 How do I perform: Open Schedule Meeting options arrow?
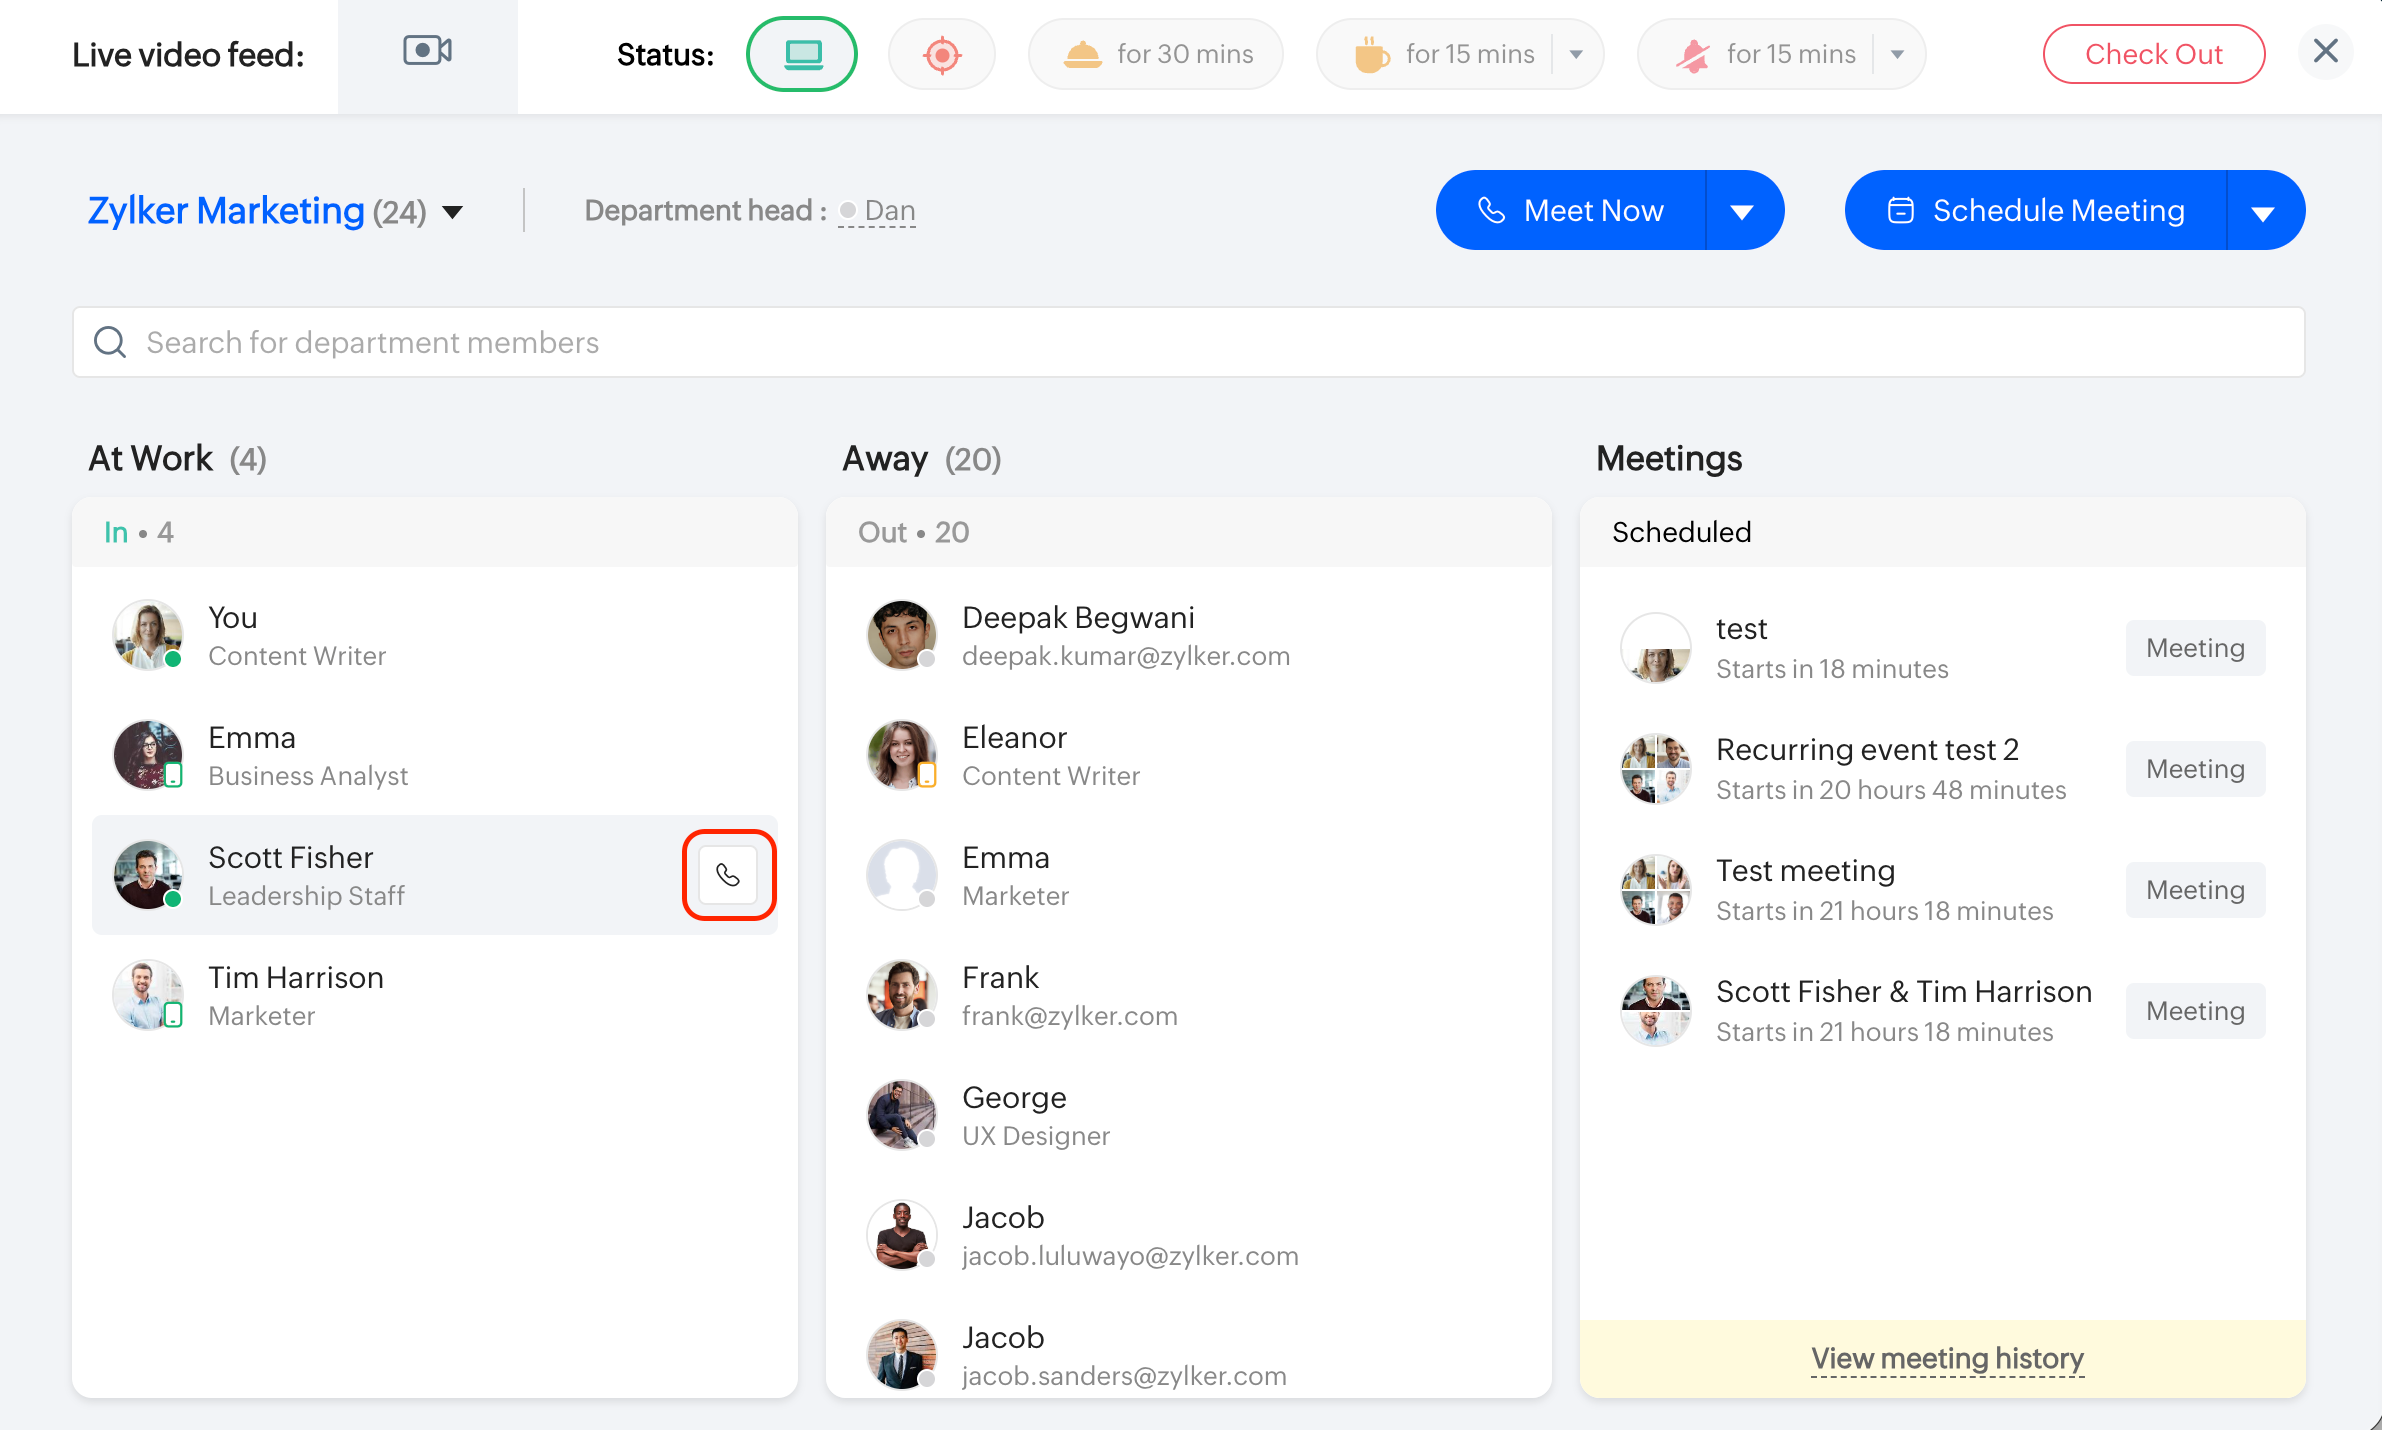[x=2263, y=212]
